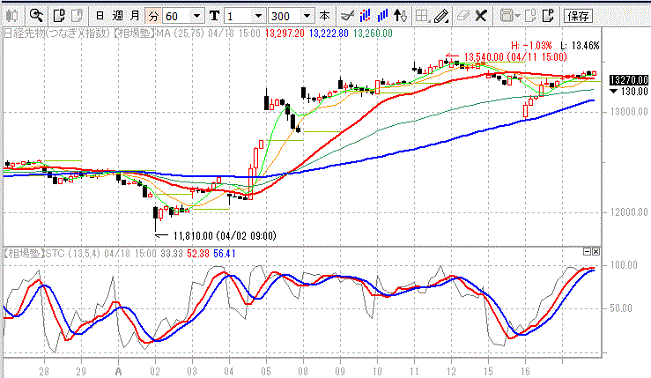Open the window layout template icon
The image size is (651, 378).
click(x=507, y=16)
